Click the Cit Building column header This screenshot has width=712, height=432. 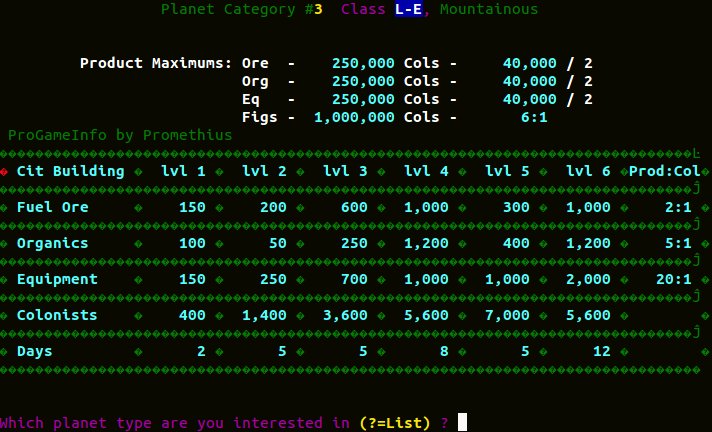click(70, 171)
